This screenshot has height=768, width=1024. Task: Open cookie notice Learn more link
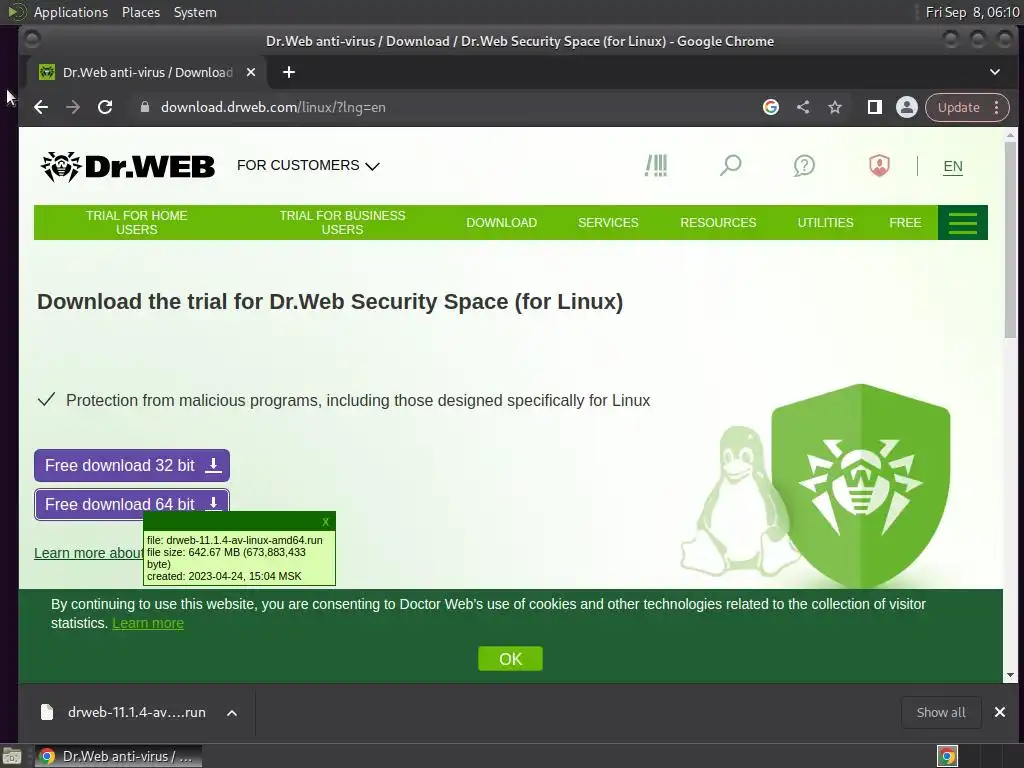pos(148,623)
